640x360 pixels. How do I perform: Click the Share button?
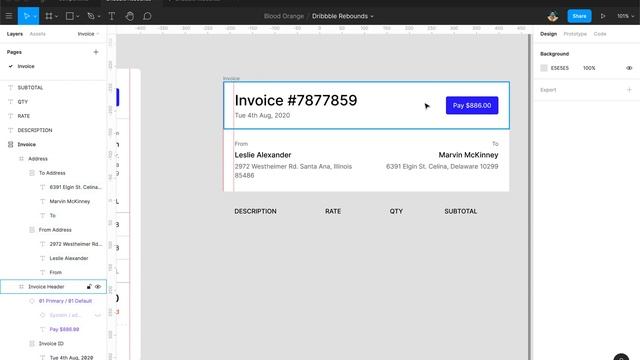pos(579,16)
